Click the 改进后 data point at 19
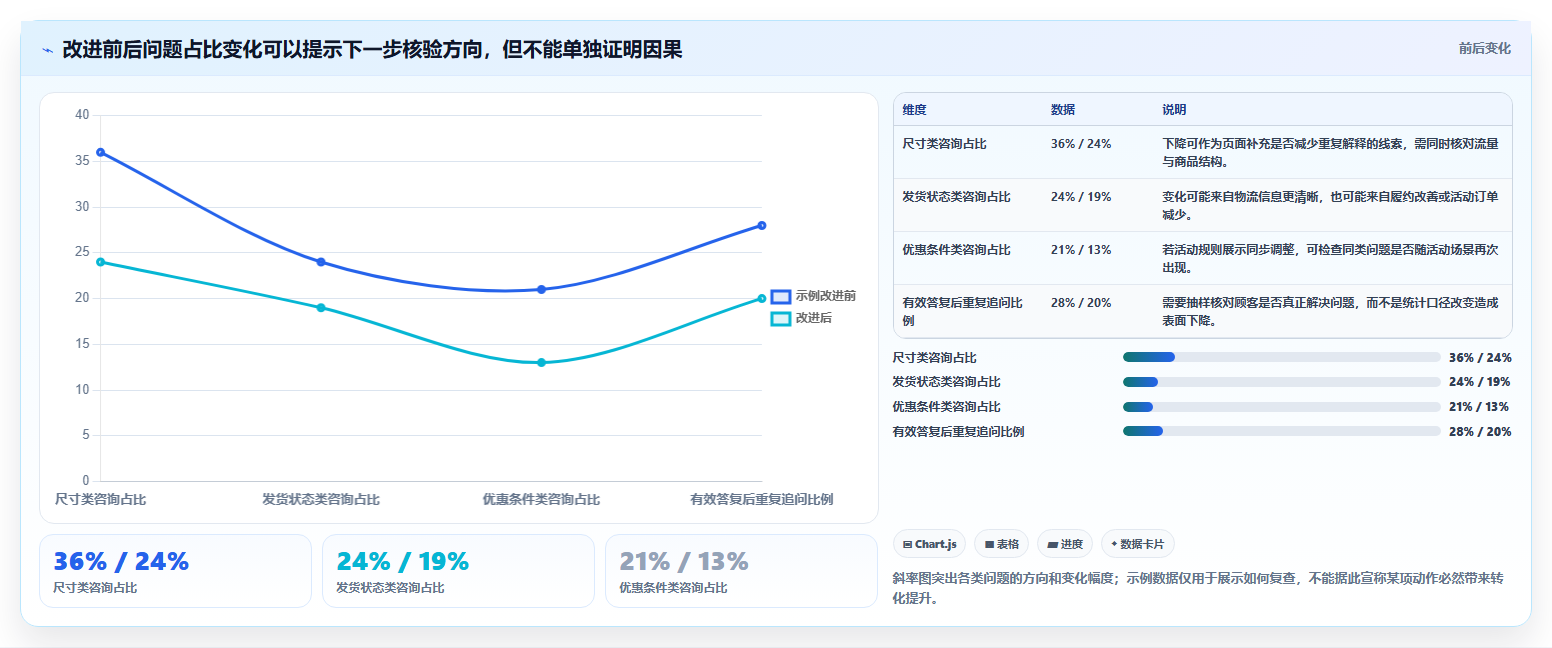This screenshot has width=1552, height=648. [321, 307]
